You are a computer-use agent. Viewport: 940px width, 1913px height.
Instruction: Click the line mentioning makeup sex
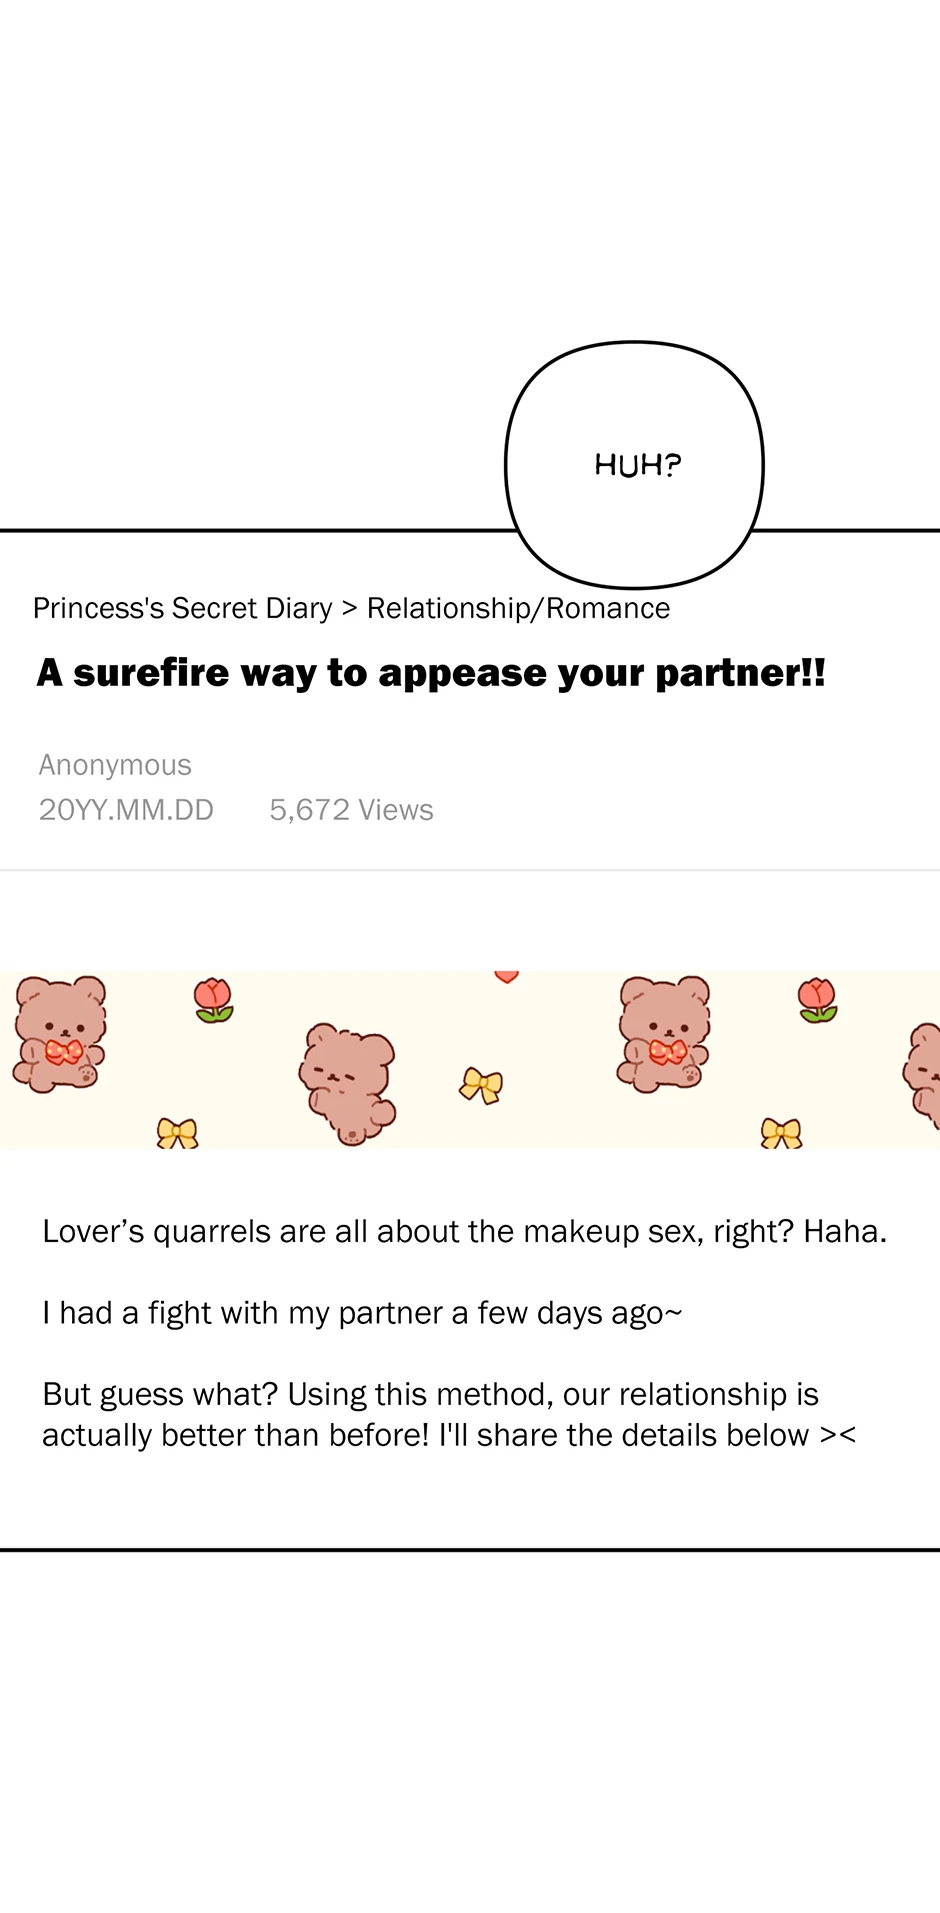pos(464,1231)
